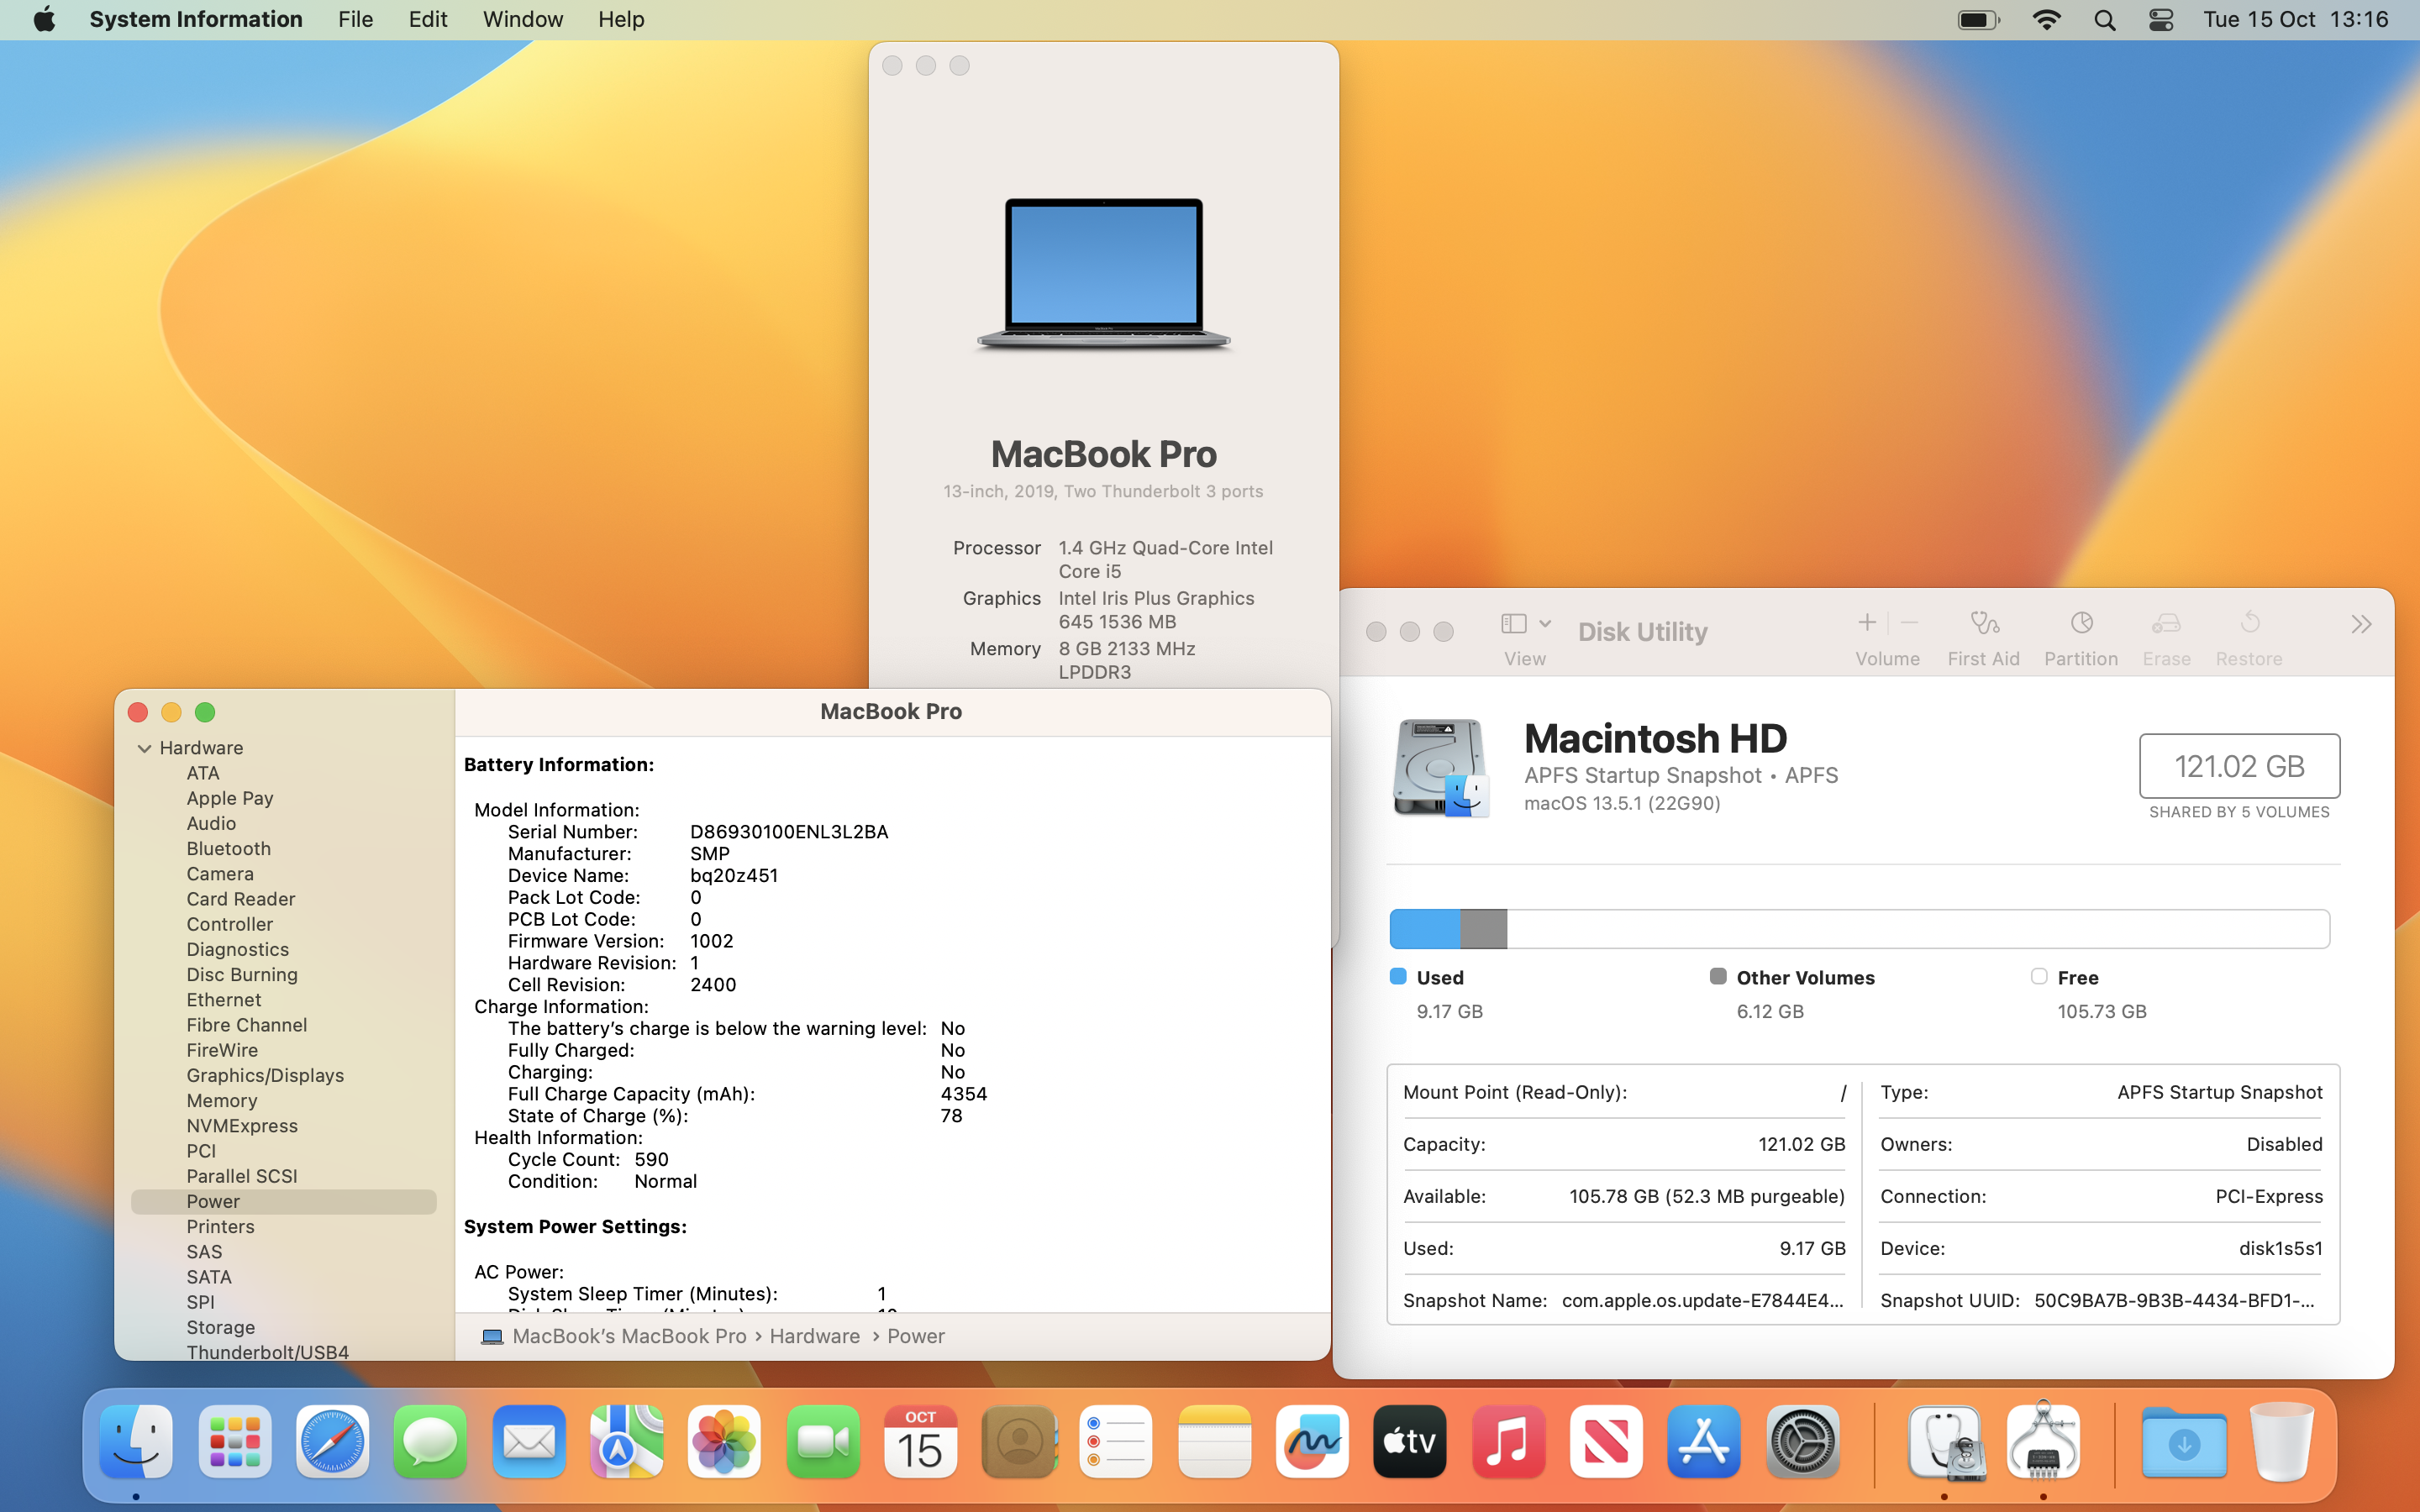The width and height of the screenshot is (2420, 1512).
Task: Open Reminders from the Dock
Action: (x=1116, y=1441)
